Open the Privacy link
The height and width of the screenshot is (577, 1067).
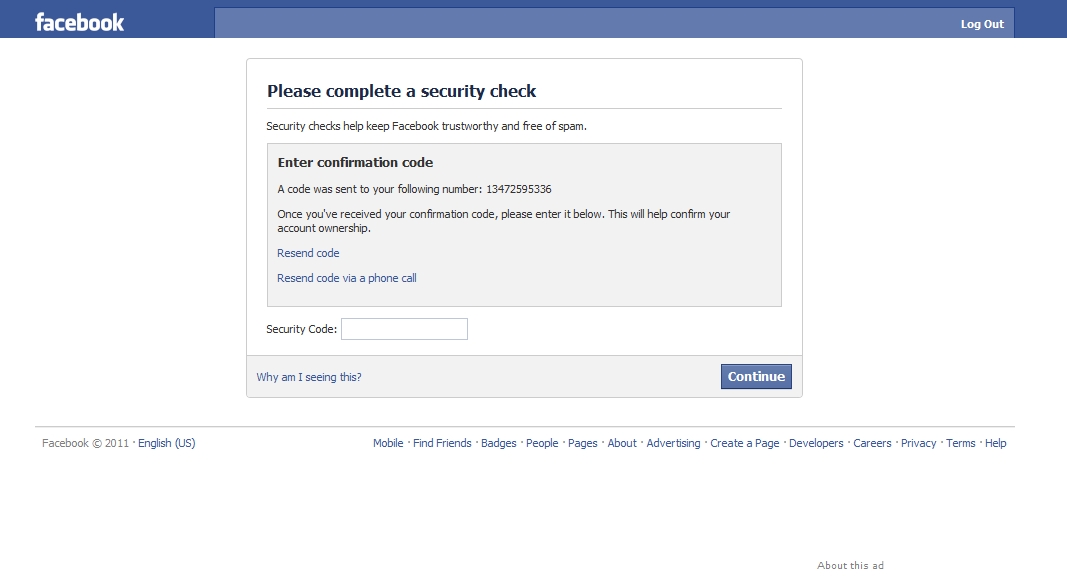click(x=919, y=443)
